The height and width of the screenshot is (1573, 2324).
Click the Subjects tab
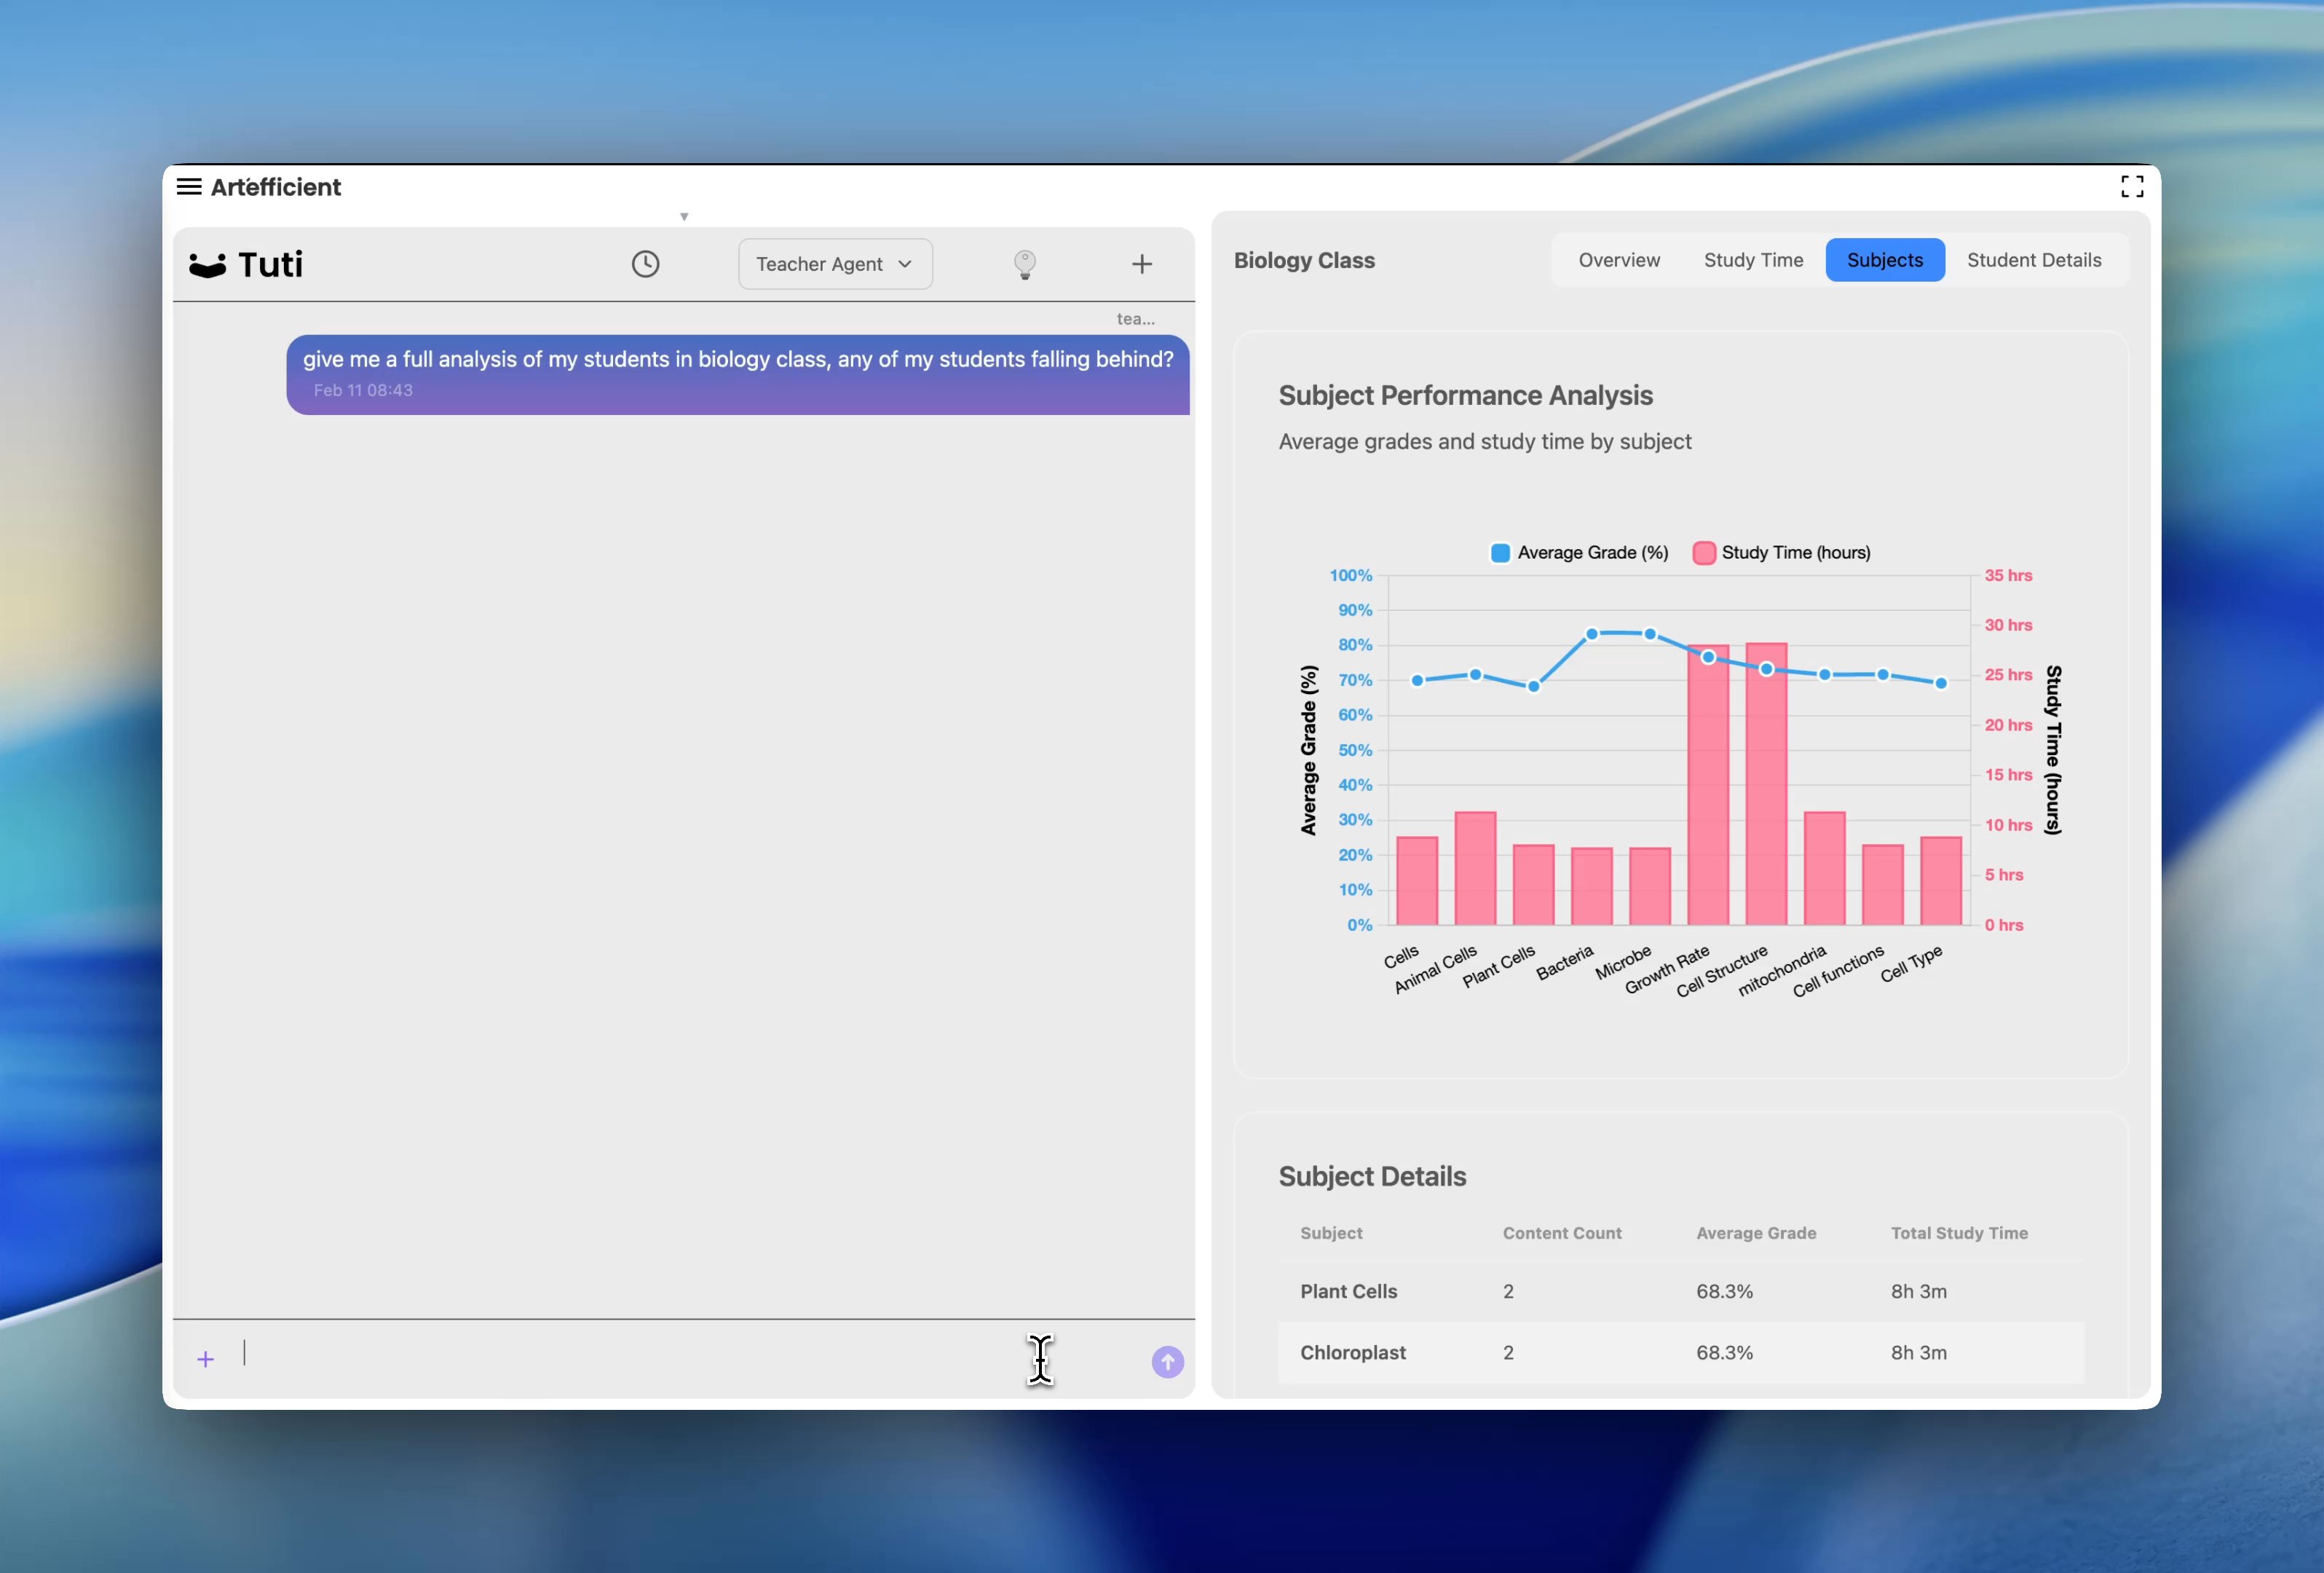(1884, 260)
